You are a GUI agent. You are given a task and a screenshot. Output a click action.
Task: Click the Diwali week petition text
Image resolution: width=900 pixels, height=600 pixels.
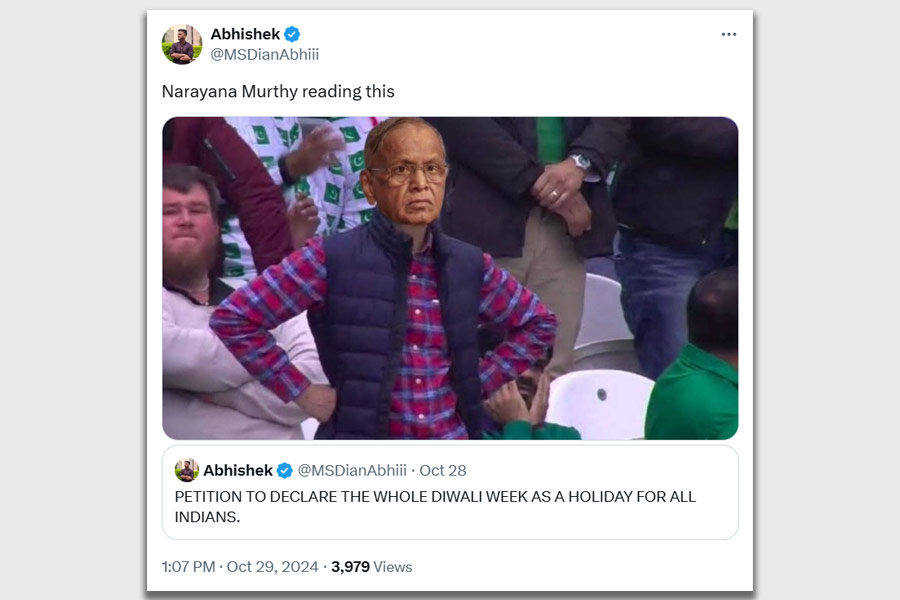(435, 507)
